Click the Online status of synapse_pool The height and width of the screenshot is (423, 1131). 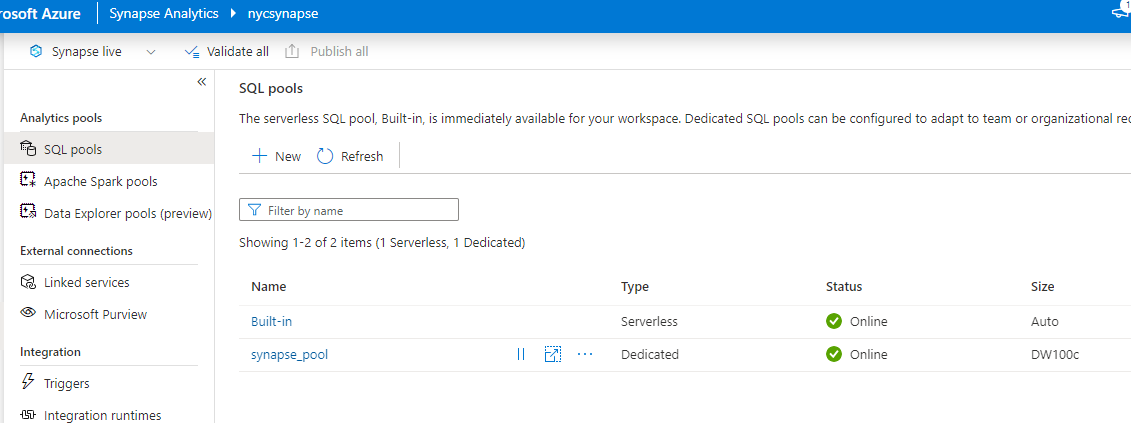[857, 354]
